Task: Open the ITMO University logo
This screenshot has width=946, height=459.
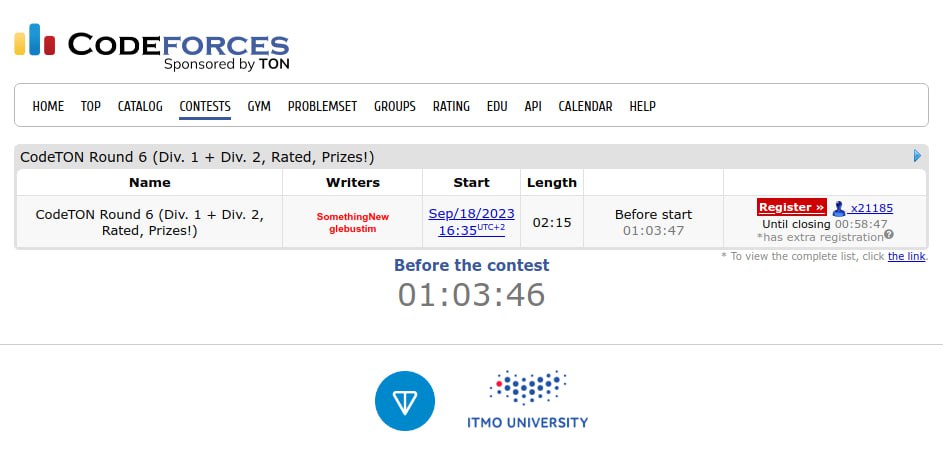Action: tap(527, 400)
